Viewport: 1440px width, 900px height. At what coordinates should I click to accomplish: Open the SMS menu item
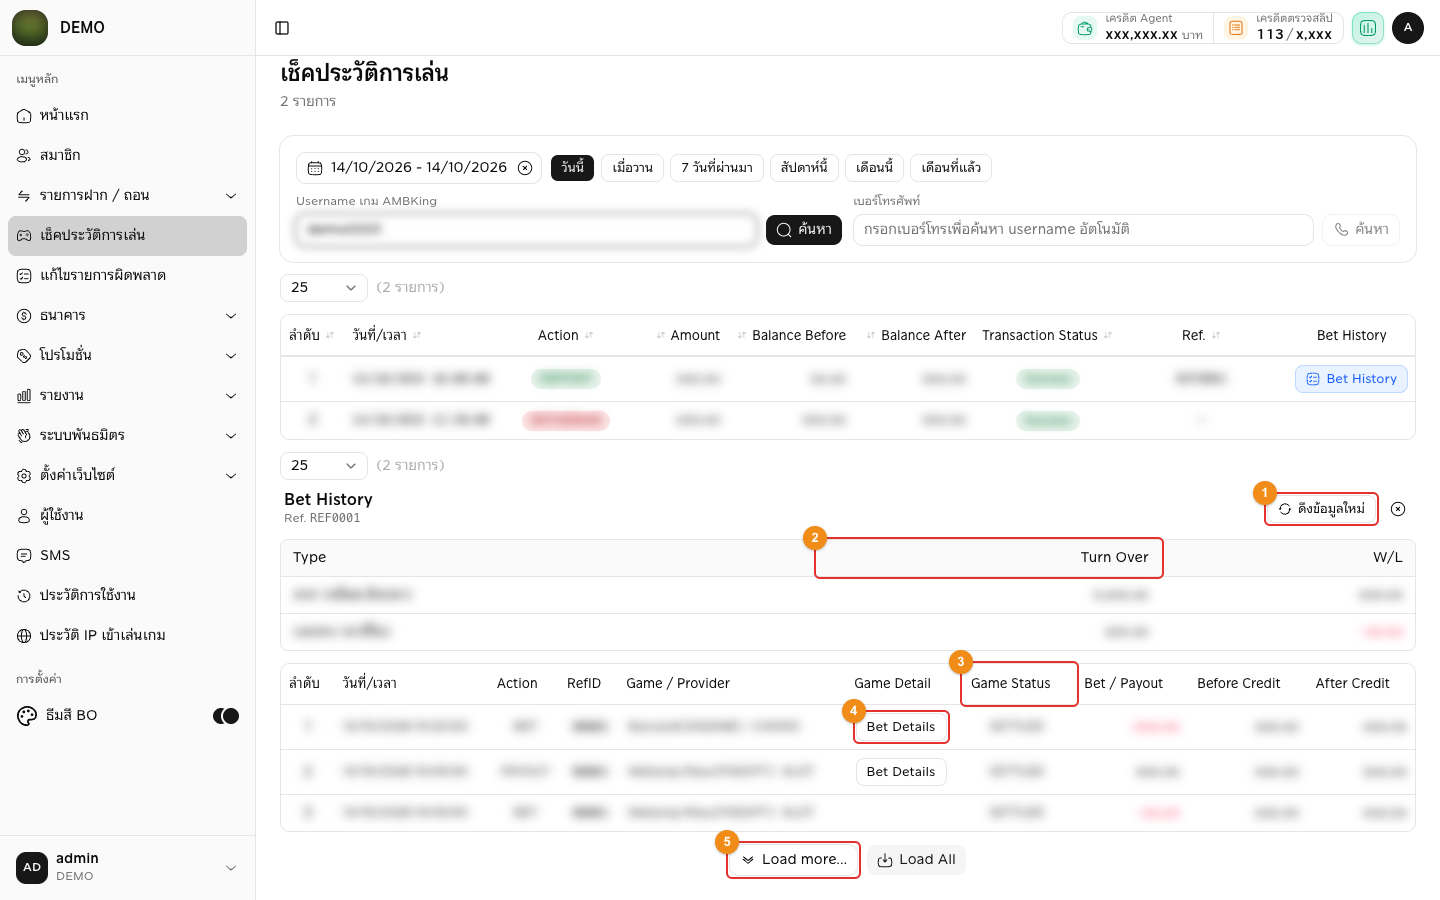pos(127,556)
